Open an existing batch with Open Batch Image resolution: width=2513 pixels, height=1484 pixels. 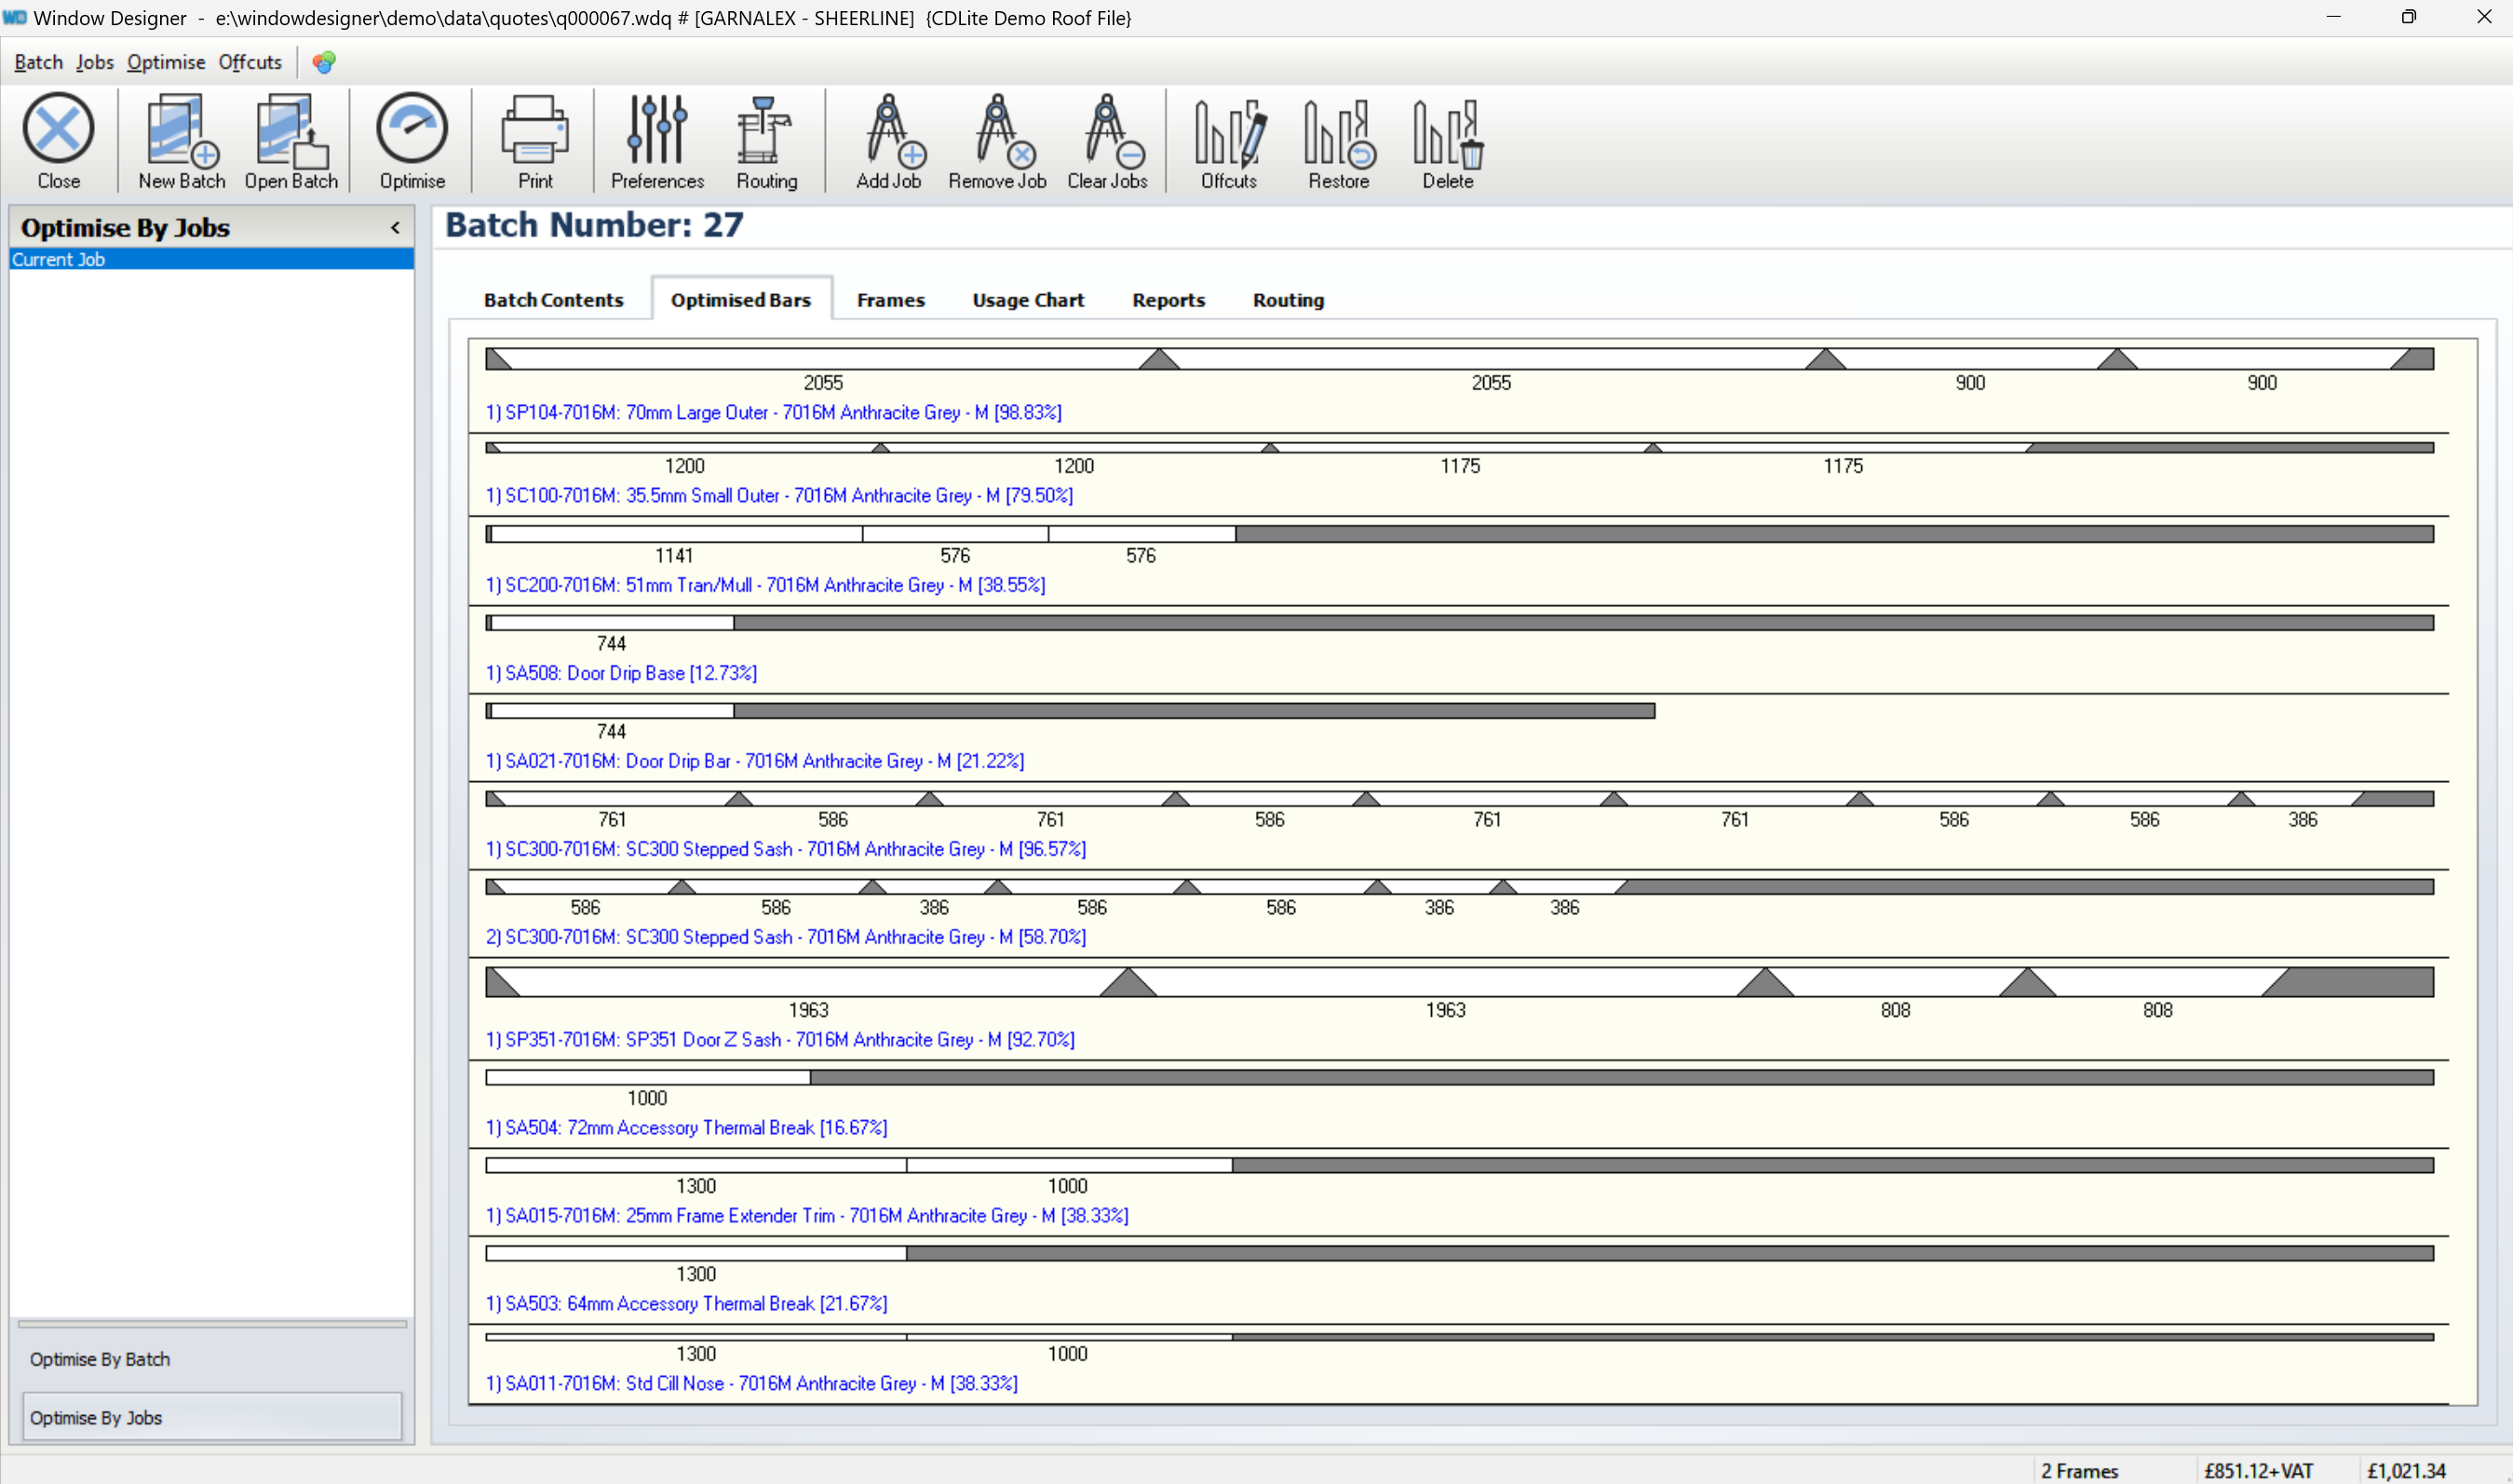point(291,141)
